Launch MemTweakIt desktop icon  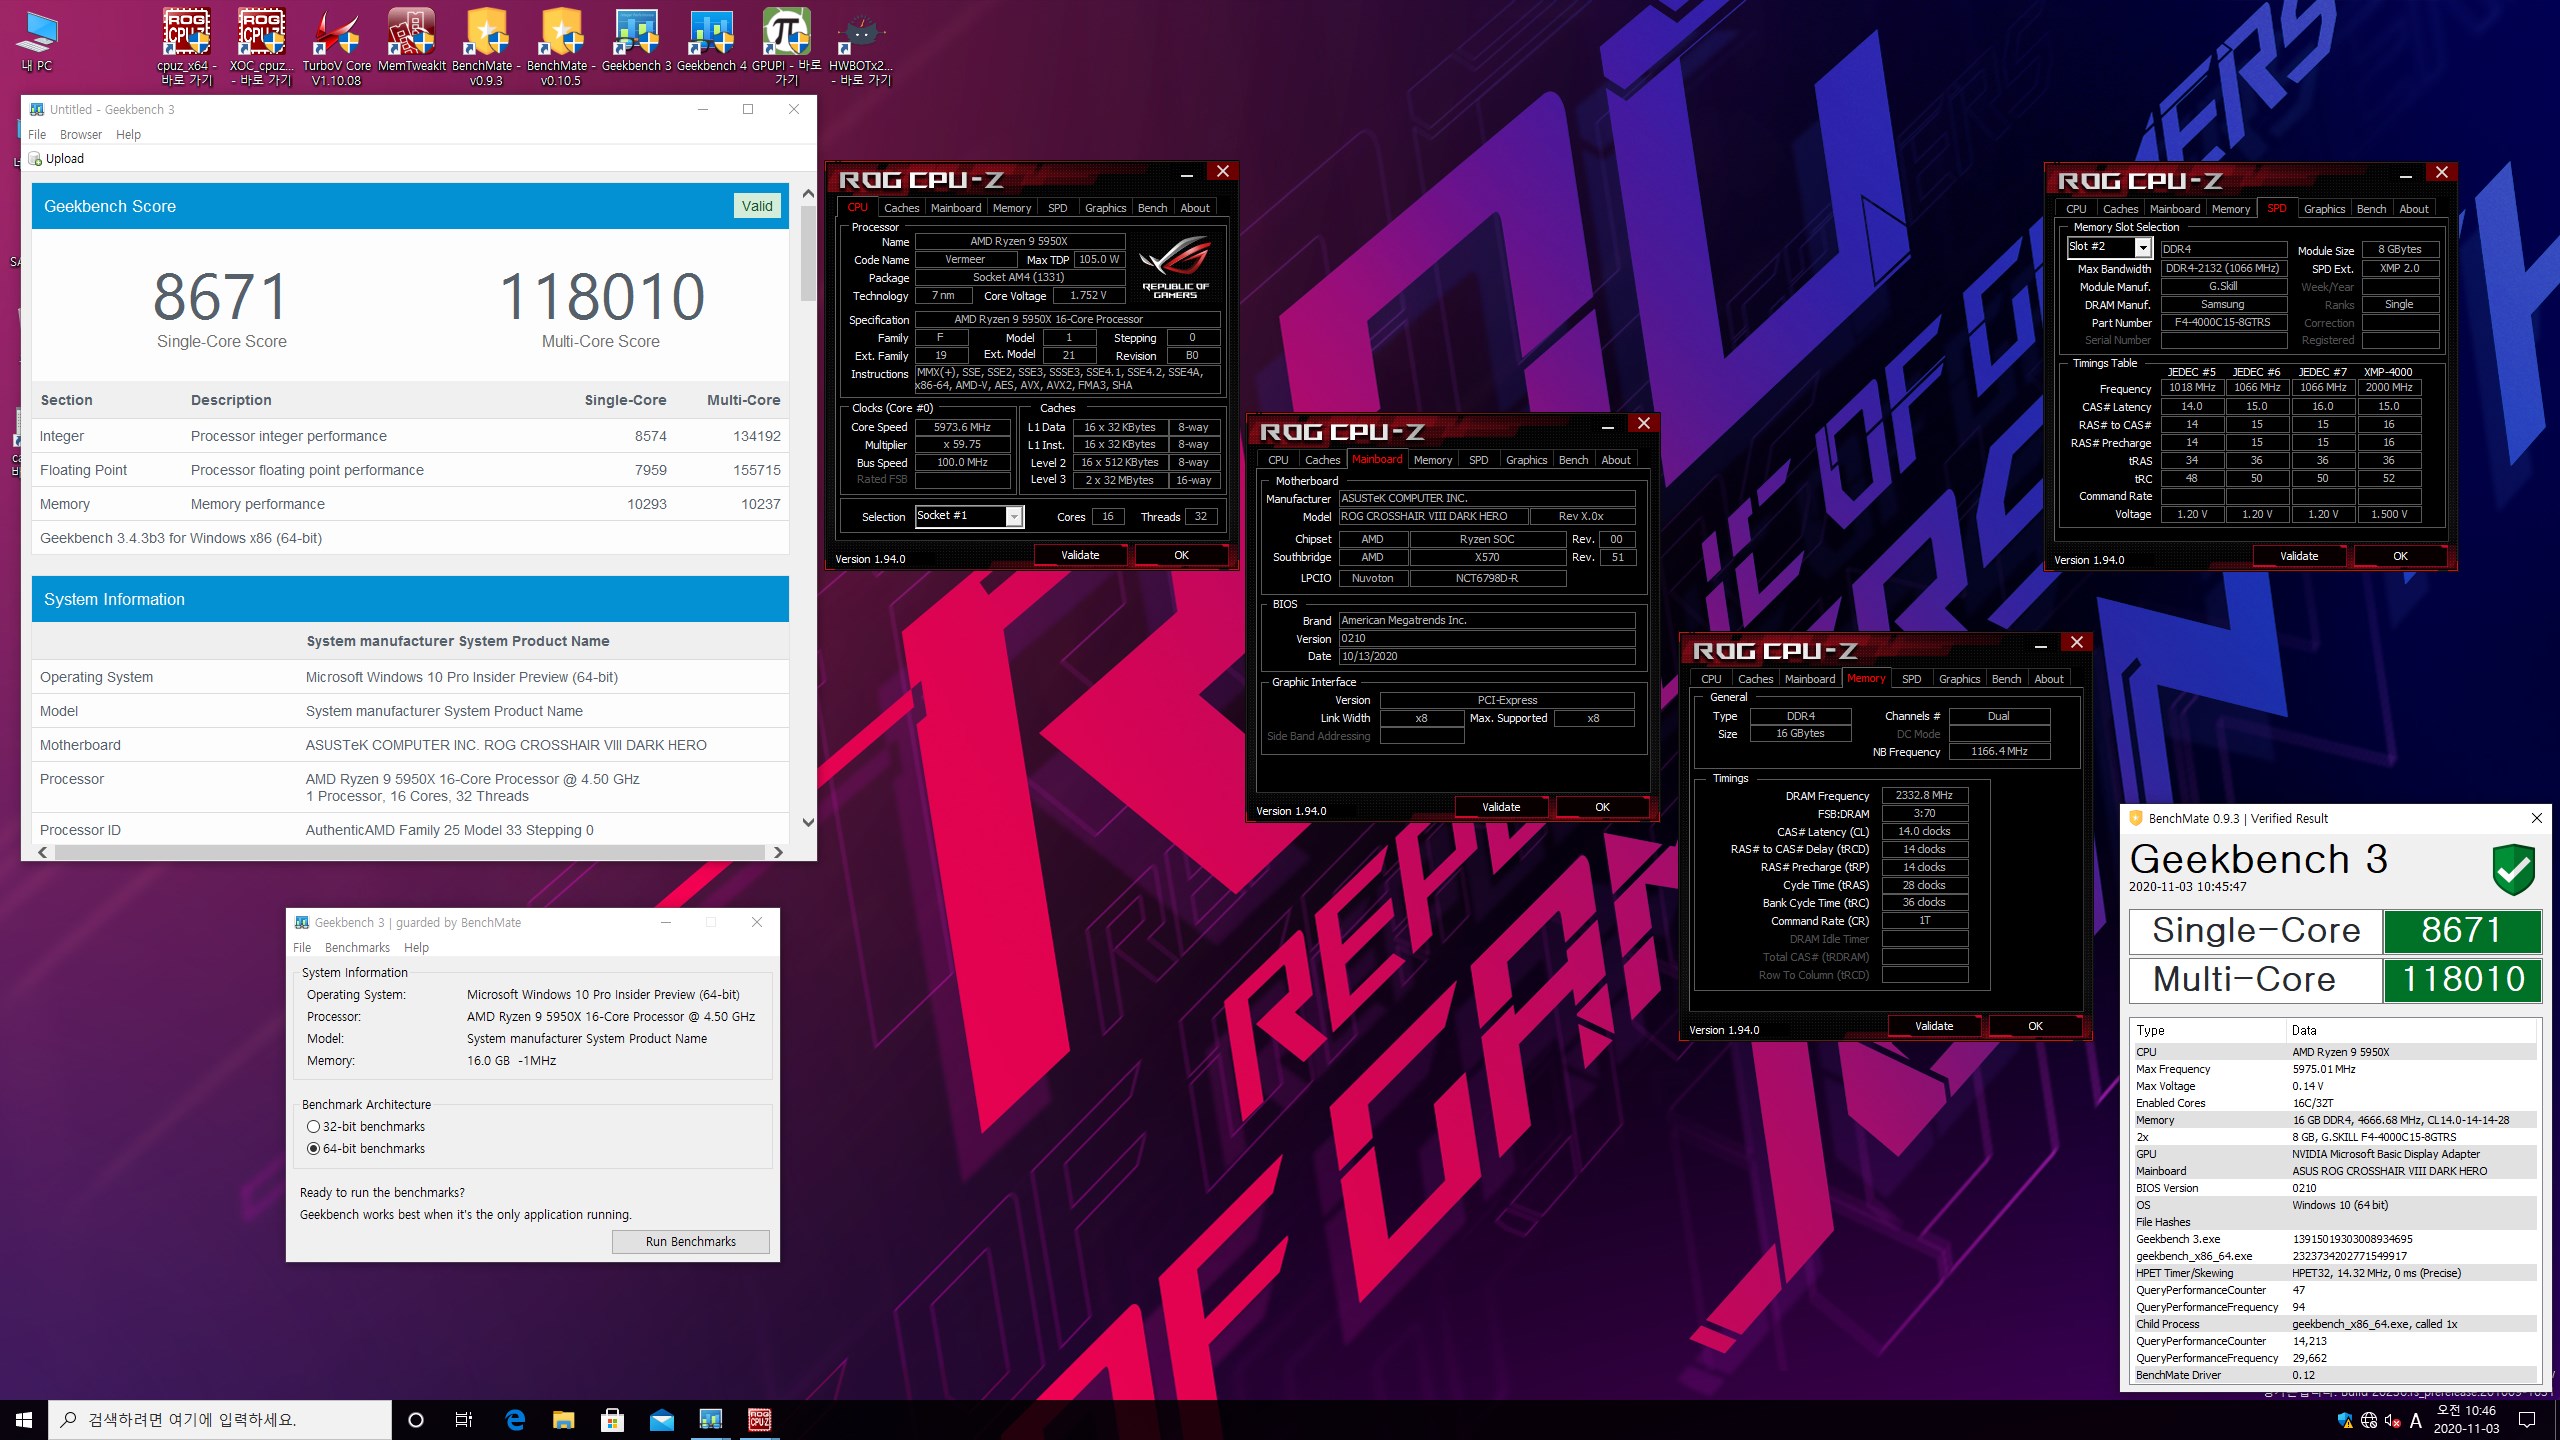pos(411,41)
